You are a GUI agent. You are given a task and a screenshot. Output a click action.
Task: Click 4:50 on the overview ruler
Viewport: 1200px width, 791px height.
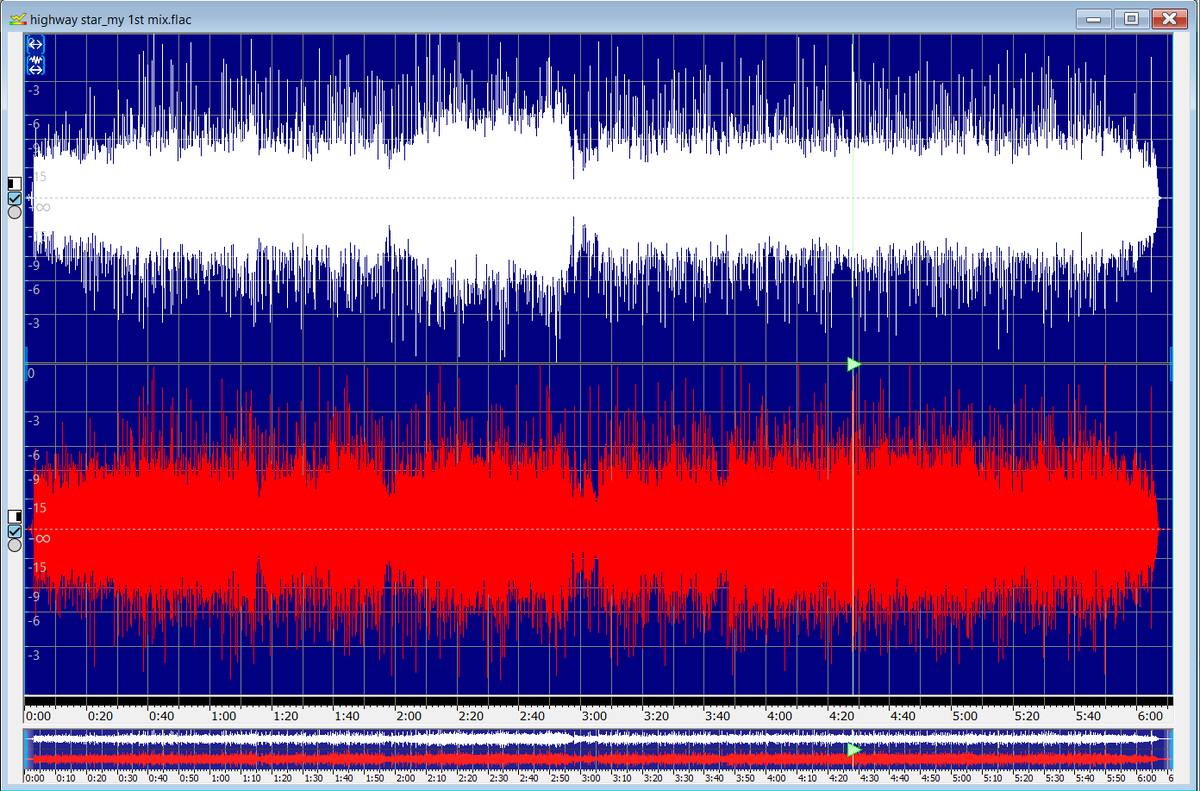click(x=930, y=778)
